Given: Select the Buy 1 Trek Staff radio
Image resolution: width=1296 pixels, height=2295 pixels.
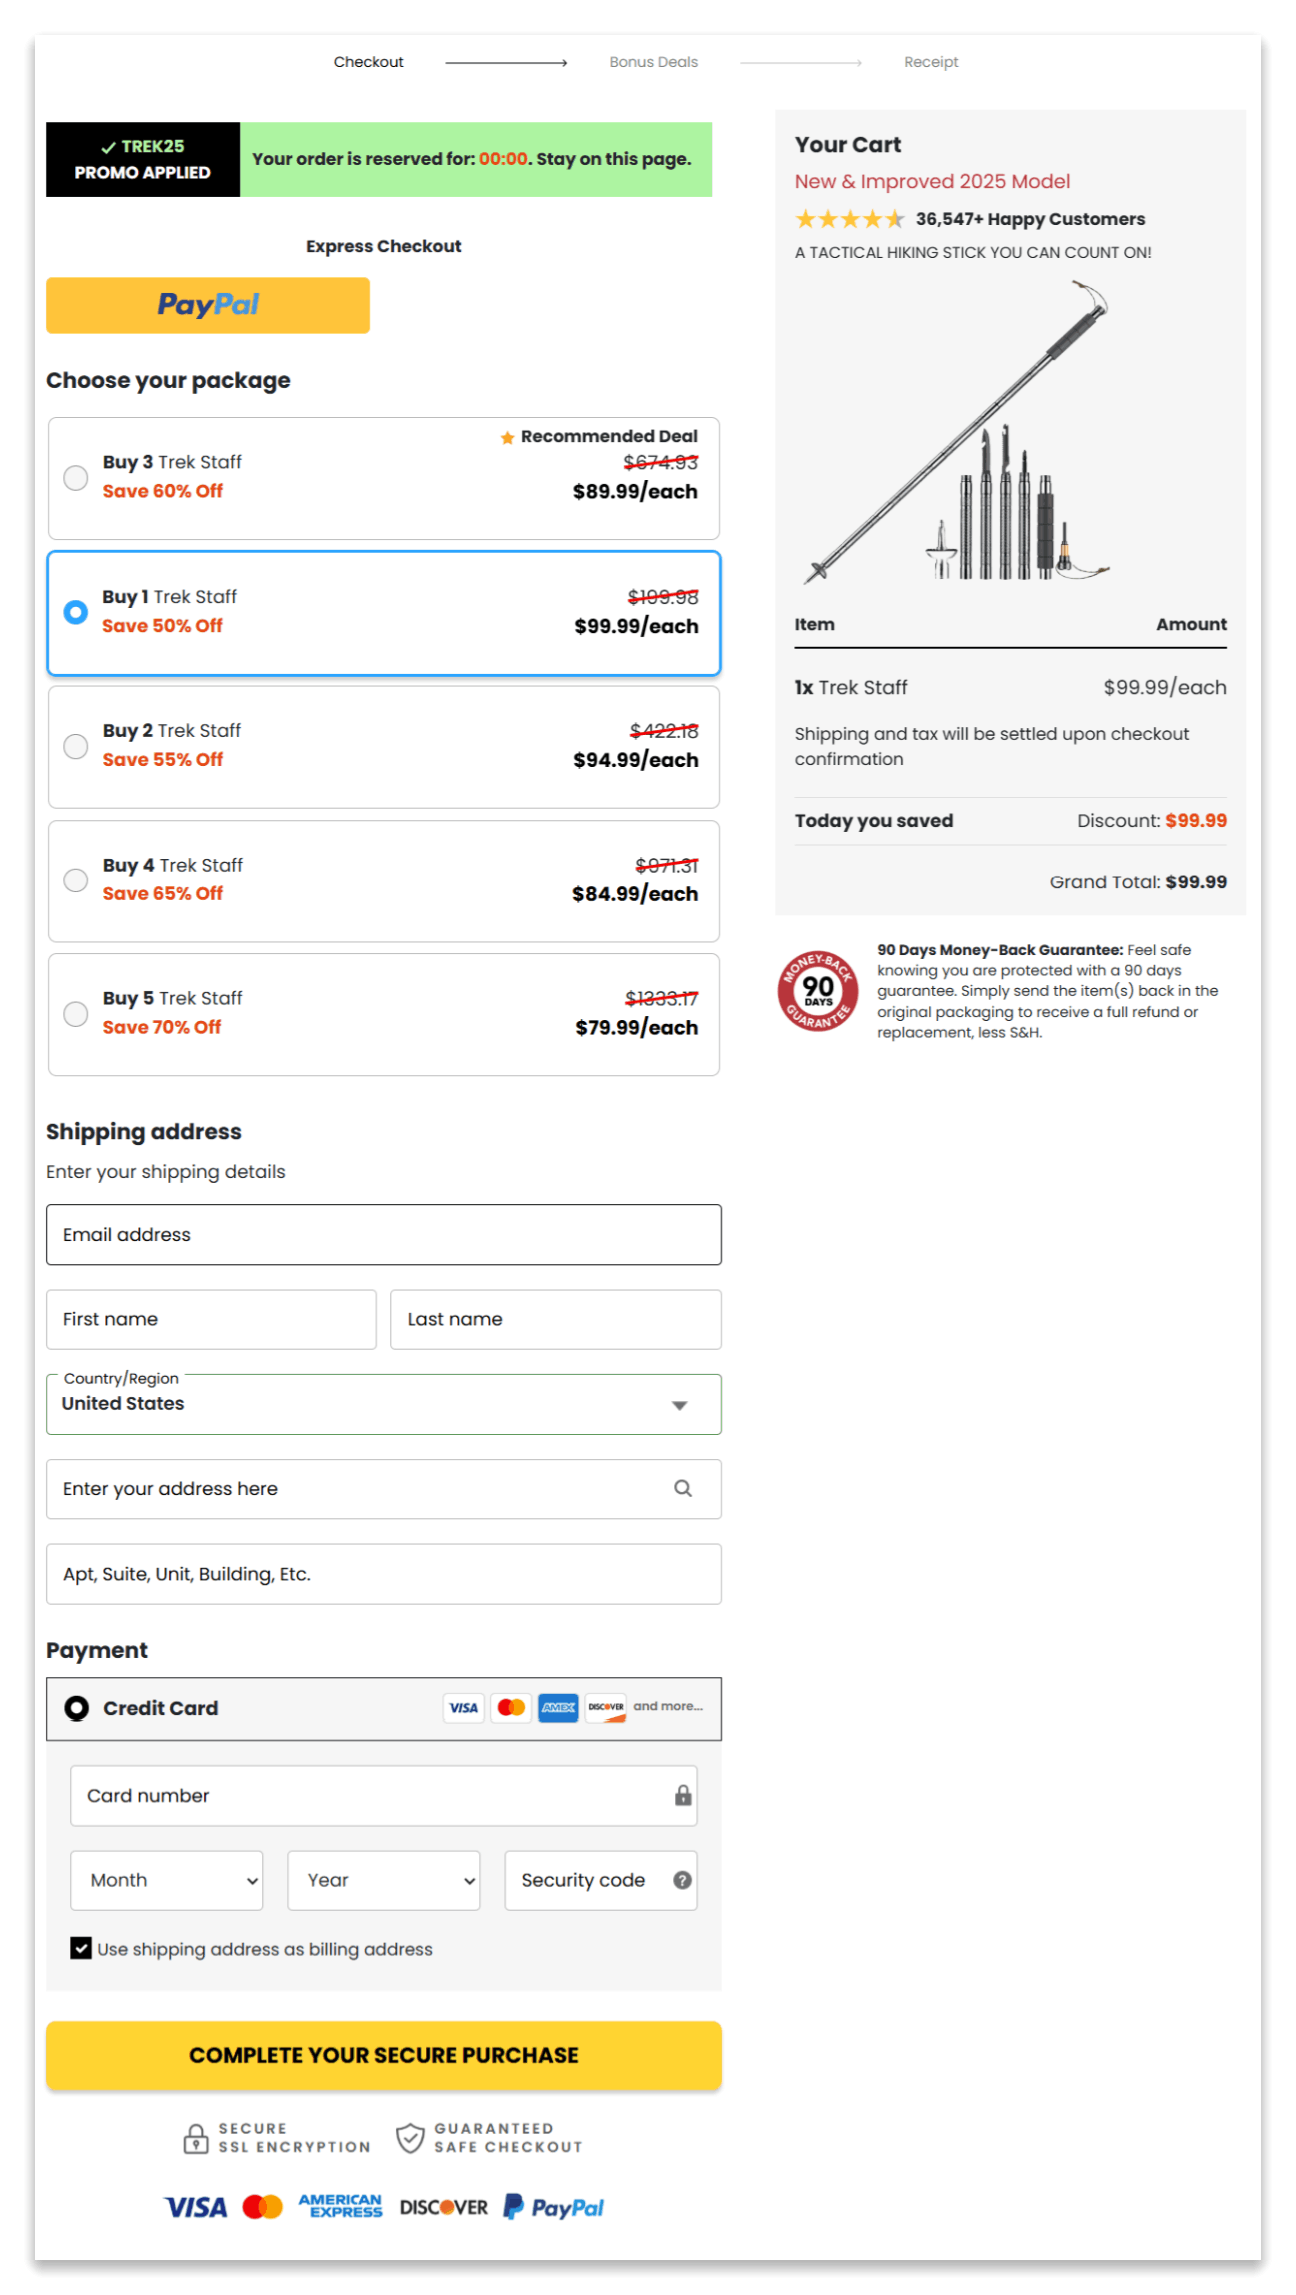Looking at the screenshot, I should pos(76,612).
